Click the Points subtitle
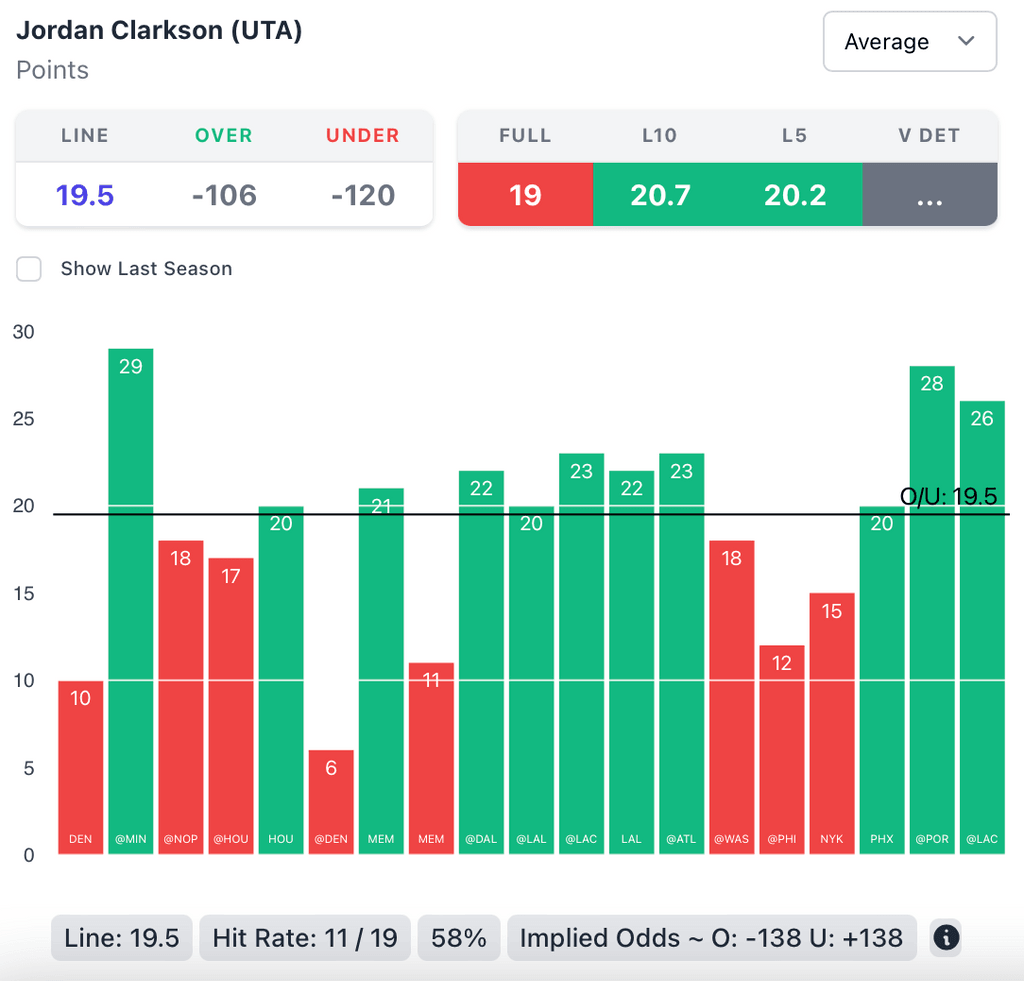 click(x=52, y=70)
